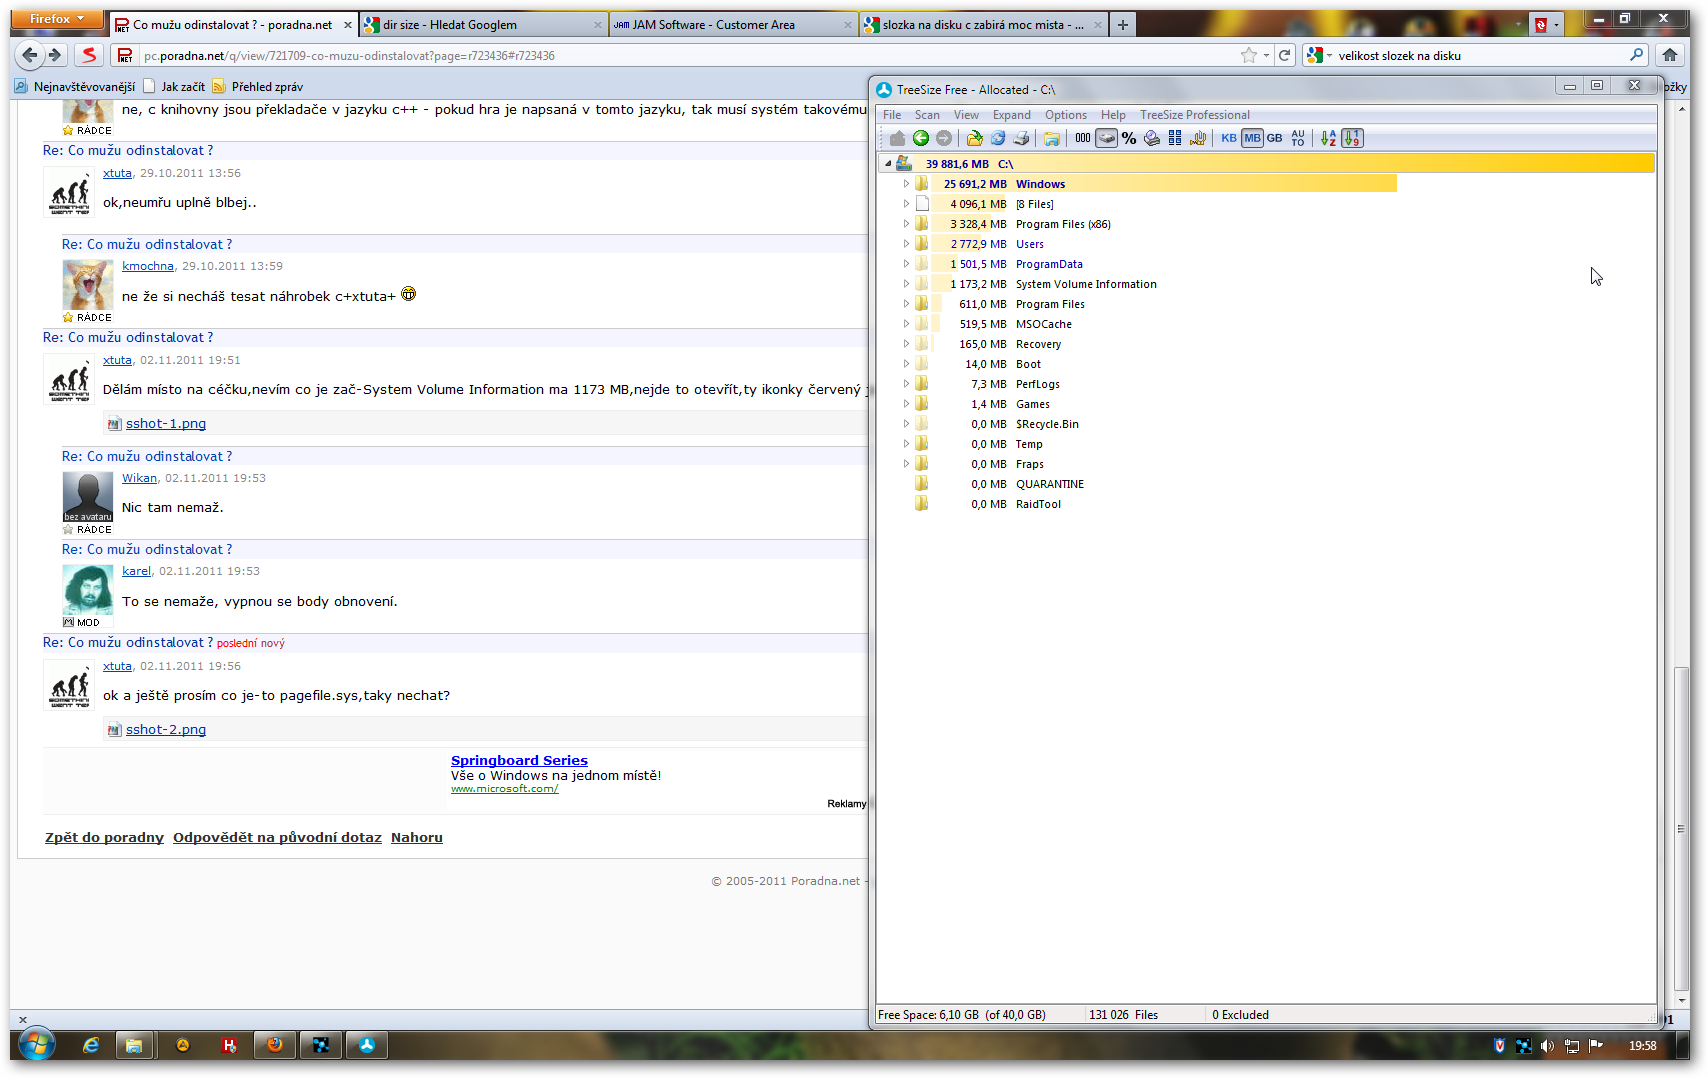This screenshot has height=1078, width=1708.
Task: Switch size units to KB
Action: 1228,139
